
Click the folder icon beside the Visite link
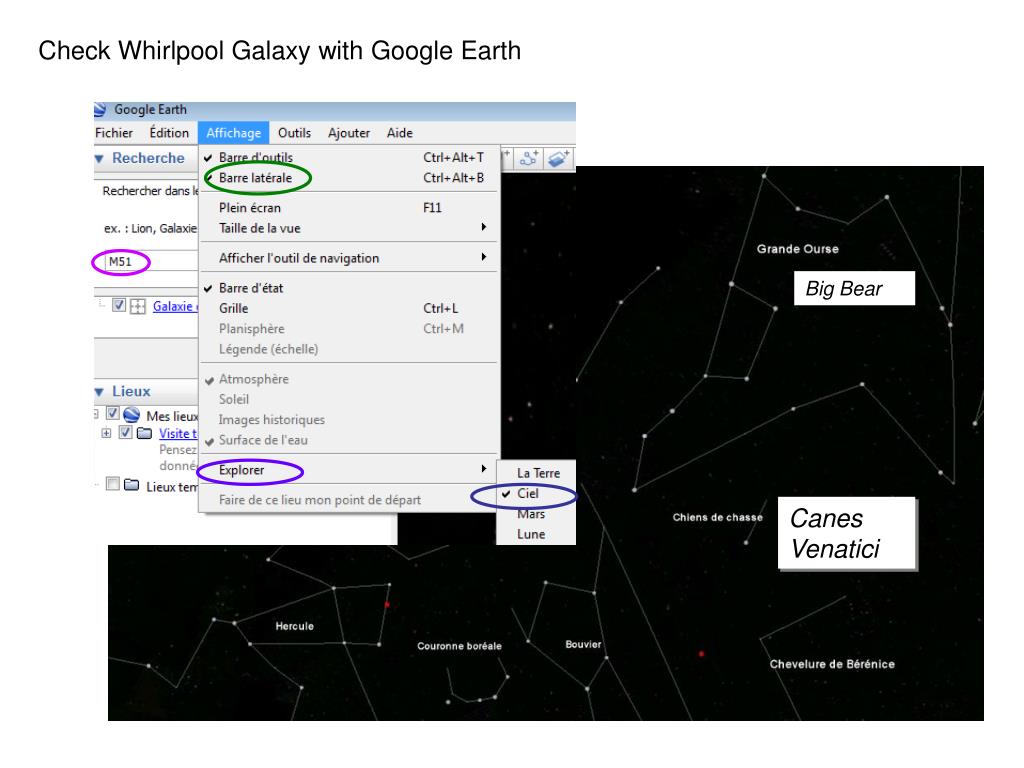145,433
